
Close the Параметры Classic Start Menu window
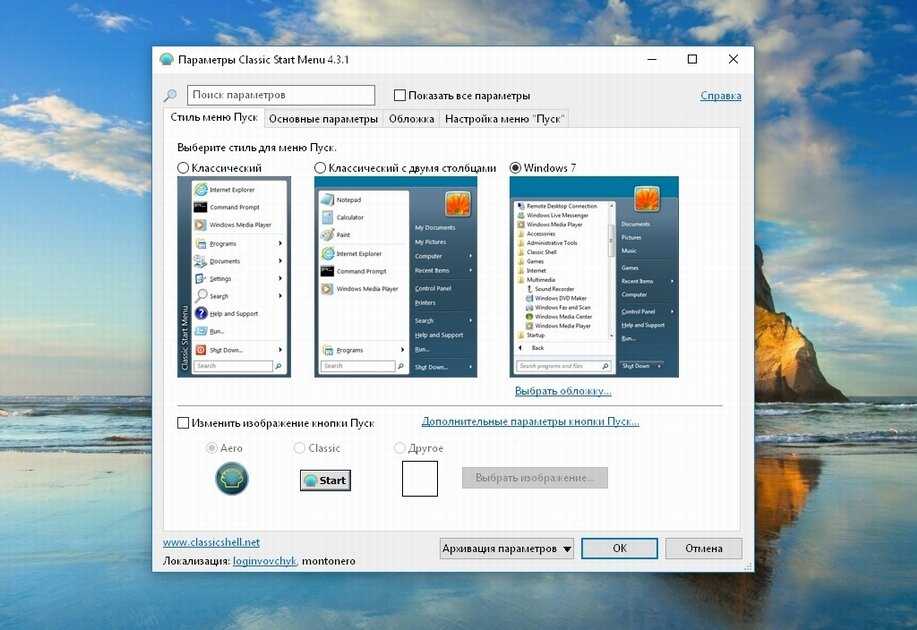pos(733,59)
